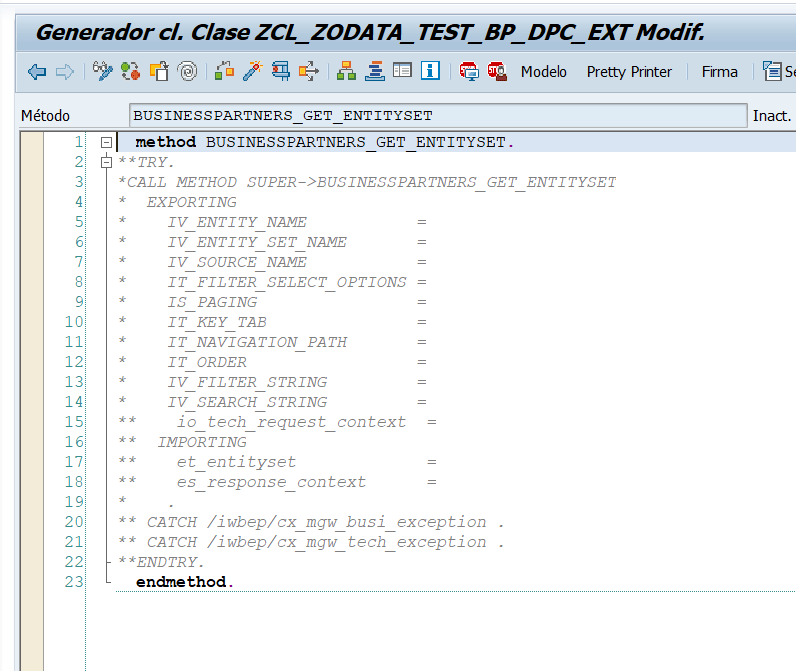Screen dimensions: 796x671
Task: Click line number 15 in the gutter
Action: pos(74,422)
